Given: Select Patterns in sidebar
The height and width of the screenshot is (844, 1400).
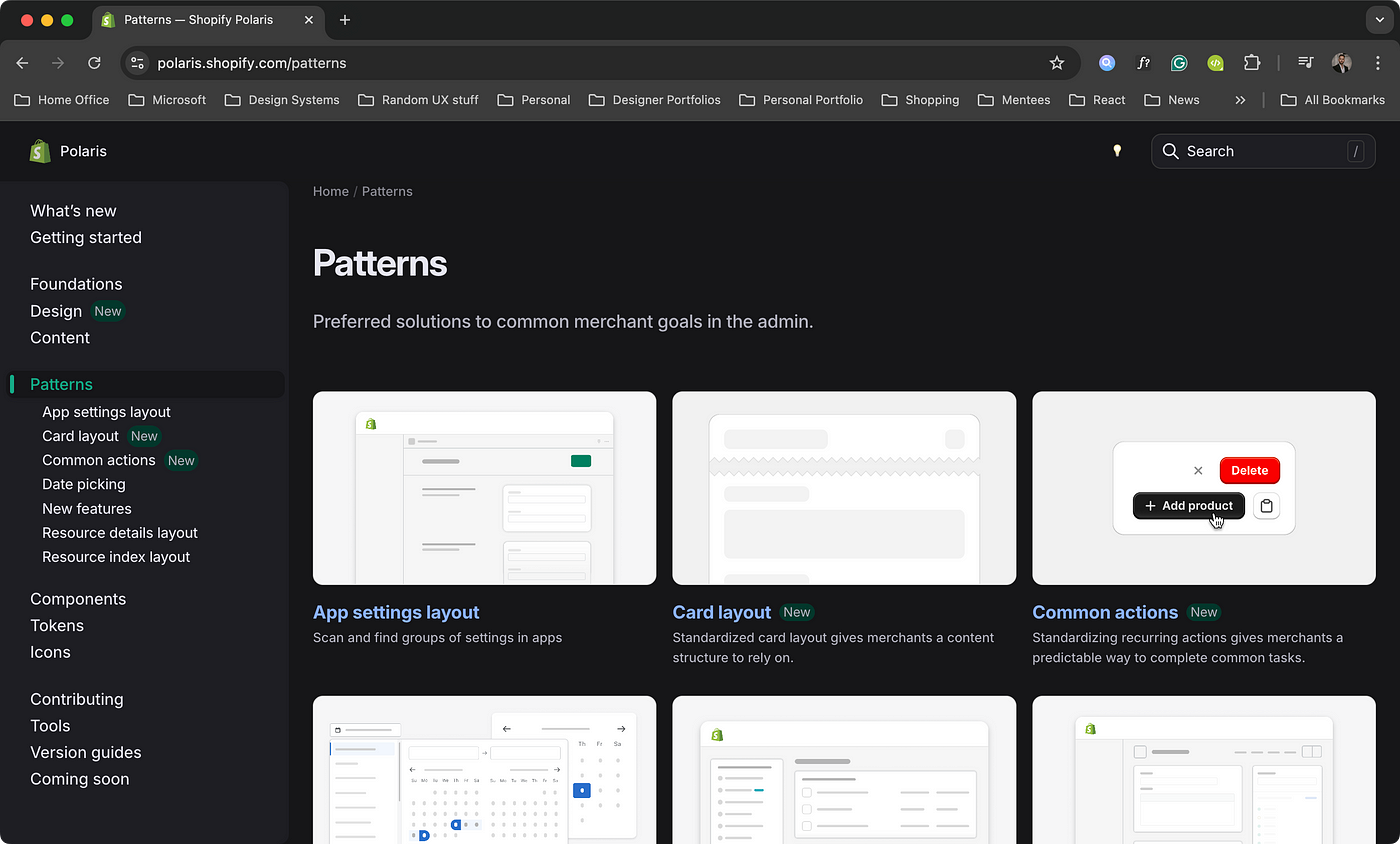Looking at the screenshot, I should (x=61, y=384).
